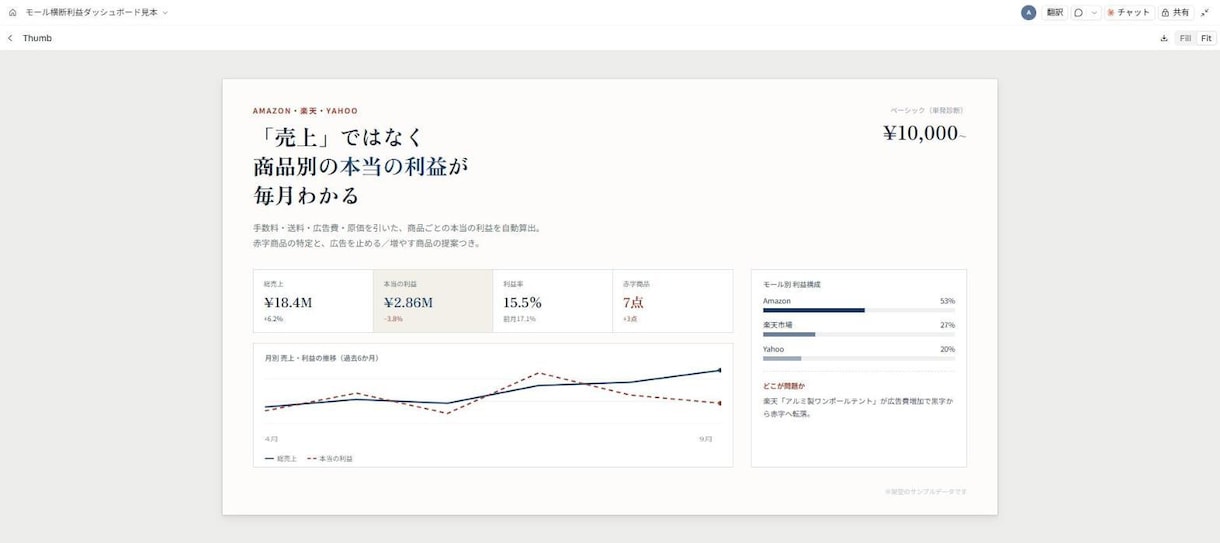Click the ベーシック plan label above the price
Screen dimensions: 1220x543
click(x=927, y=110)
